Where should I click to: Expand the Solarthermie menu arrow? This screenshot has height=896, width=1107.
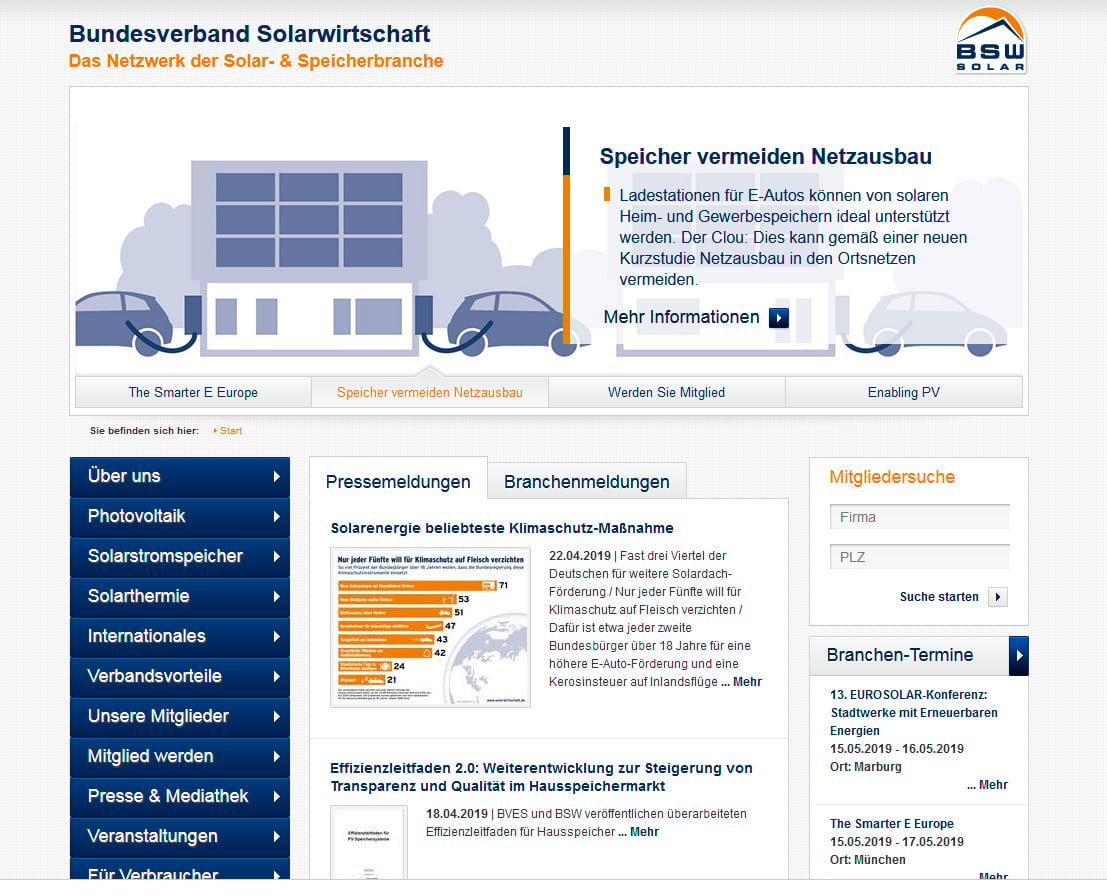coord(277,597)
